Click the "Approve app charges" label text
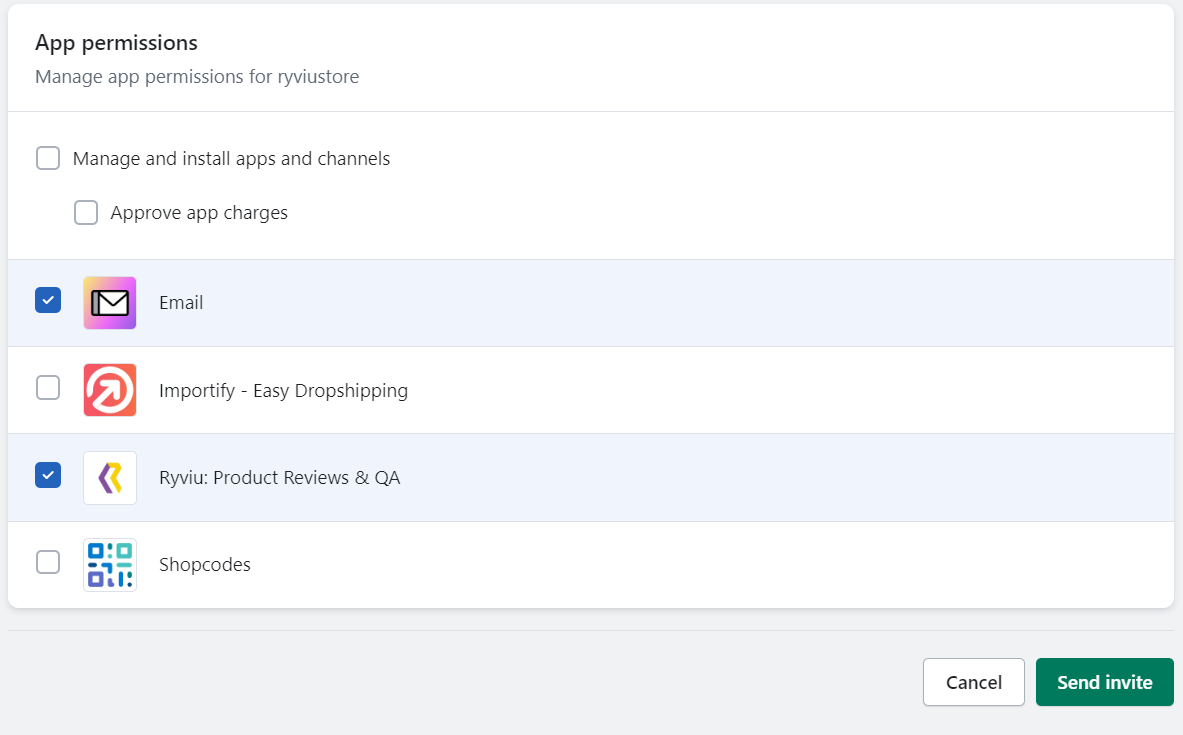 [199, 213]
